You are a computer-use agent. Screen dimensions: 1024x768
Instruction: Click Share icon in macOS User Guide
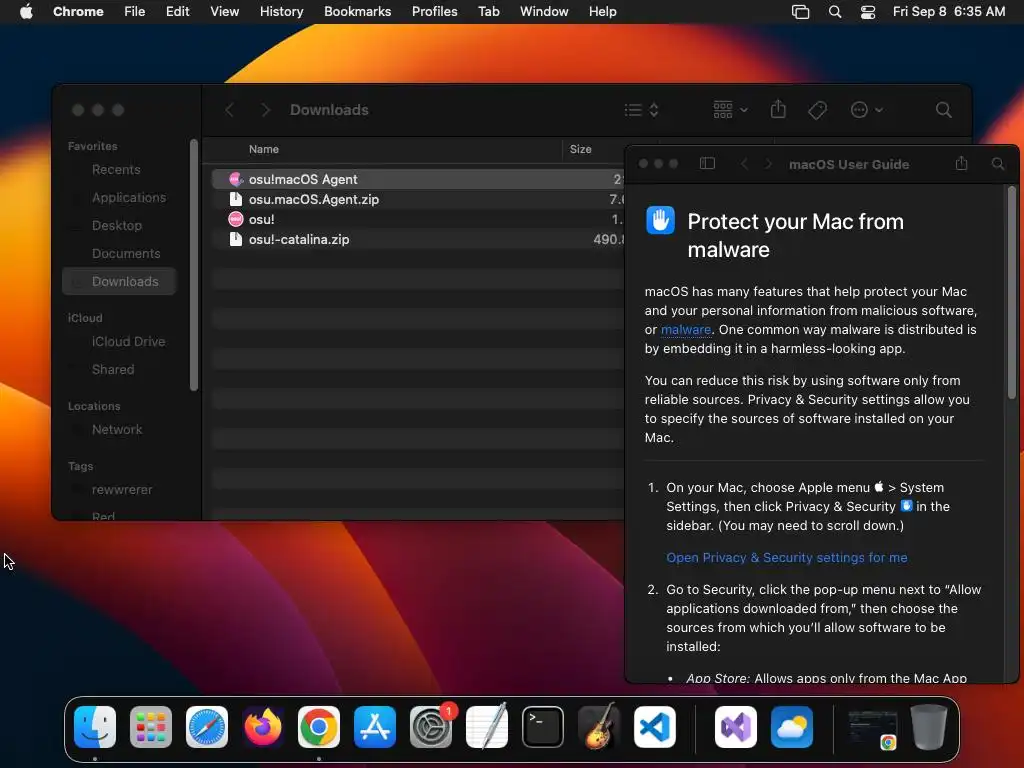click(961, 163)
